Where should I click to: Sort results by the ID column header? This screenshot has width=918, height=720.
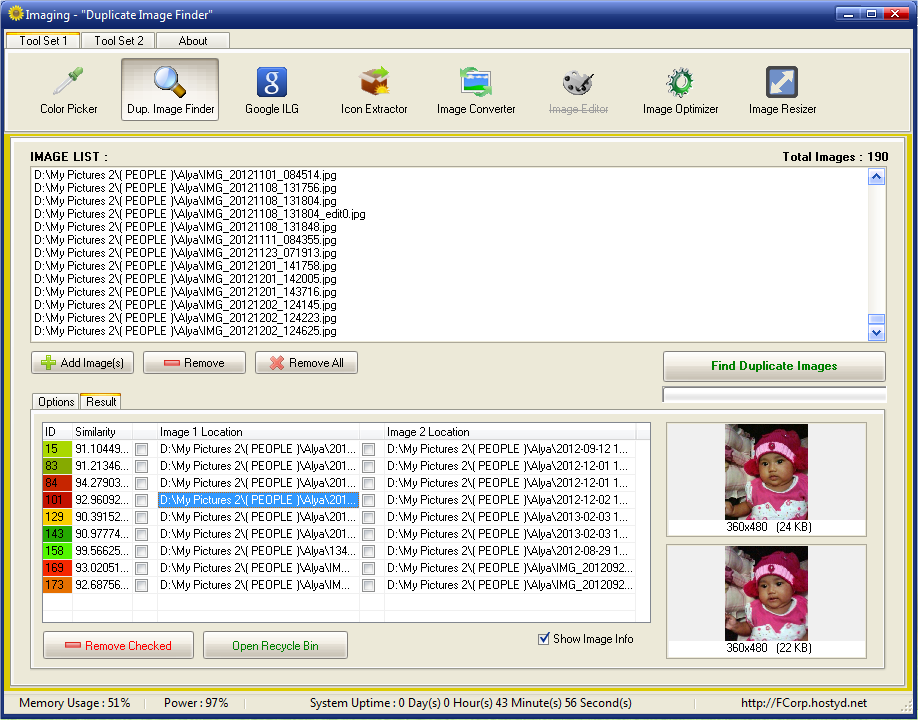[x=57, y=432]
